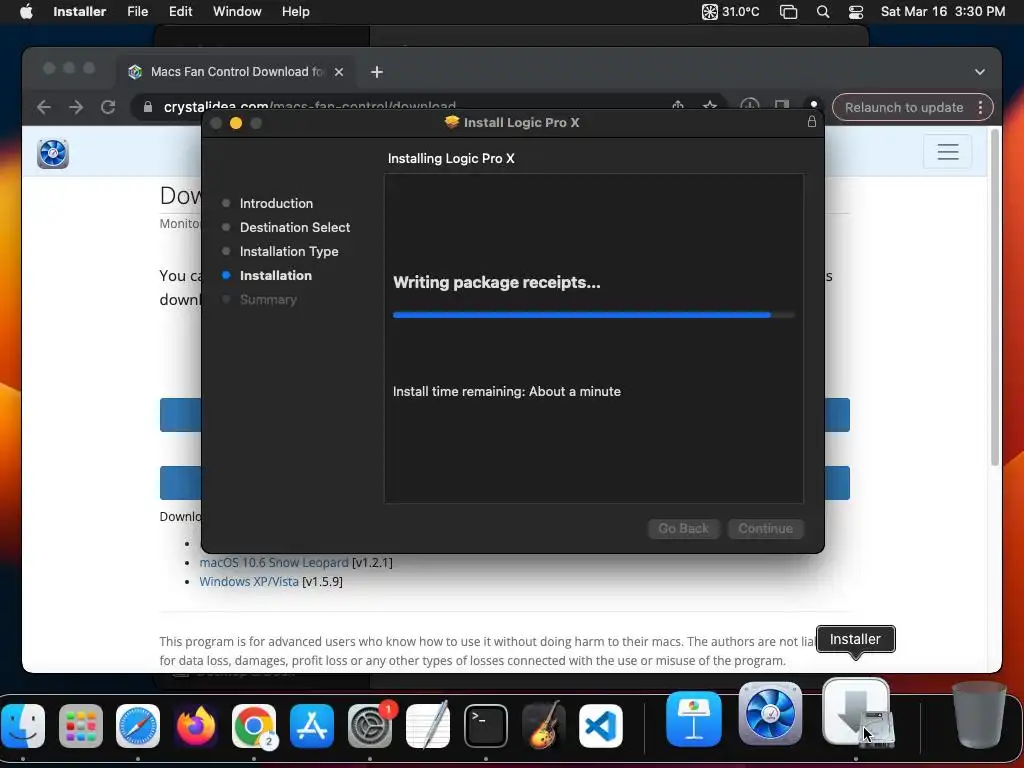This screenshot has width=1024, height=768.
Task: Open Spotlight search in the menu bar
Action: (823, 12)
